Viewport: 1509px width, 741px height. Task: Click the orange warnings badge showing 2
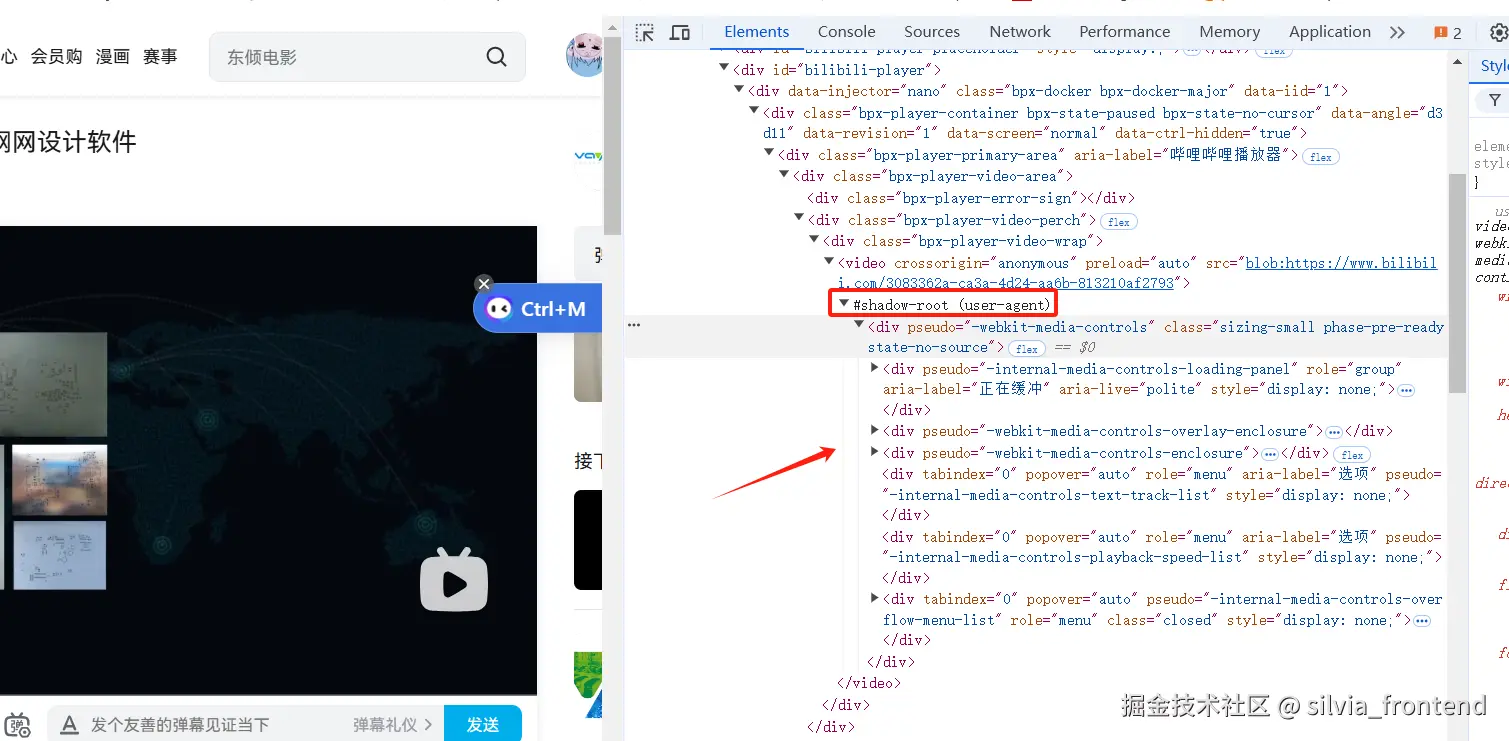1447,32
